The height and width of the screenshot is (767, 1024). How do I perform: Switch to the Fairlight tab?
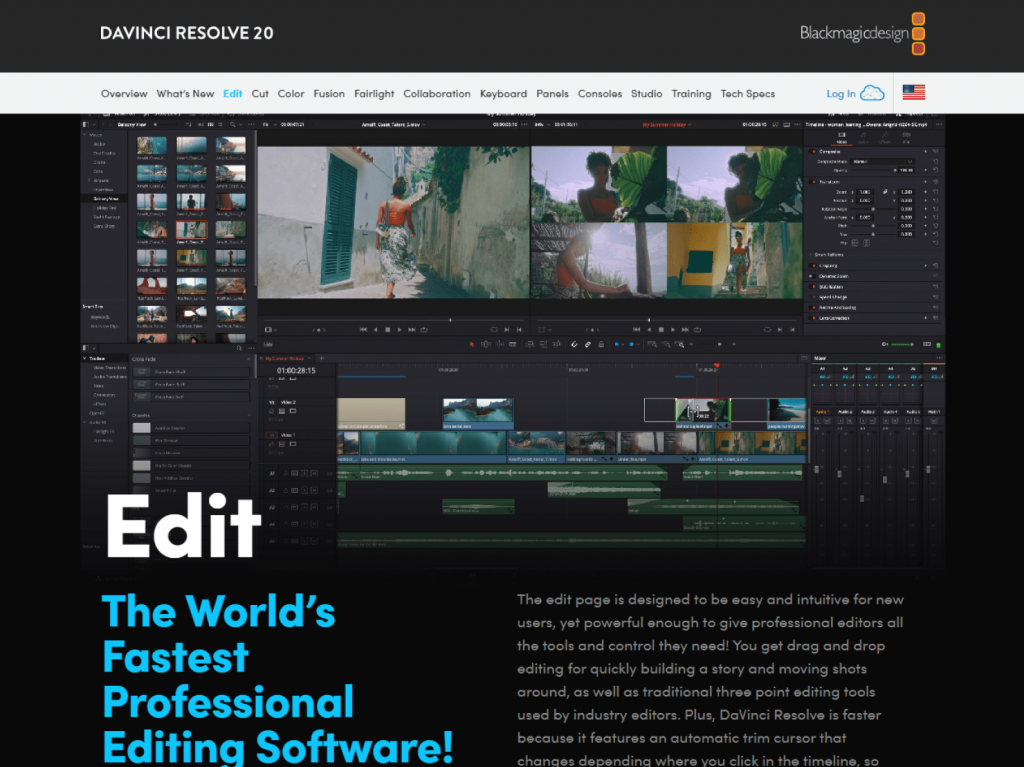click(374, 94)
